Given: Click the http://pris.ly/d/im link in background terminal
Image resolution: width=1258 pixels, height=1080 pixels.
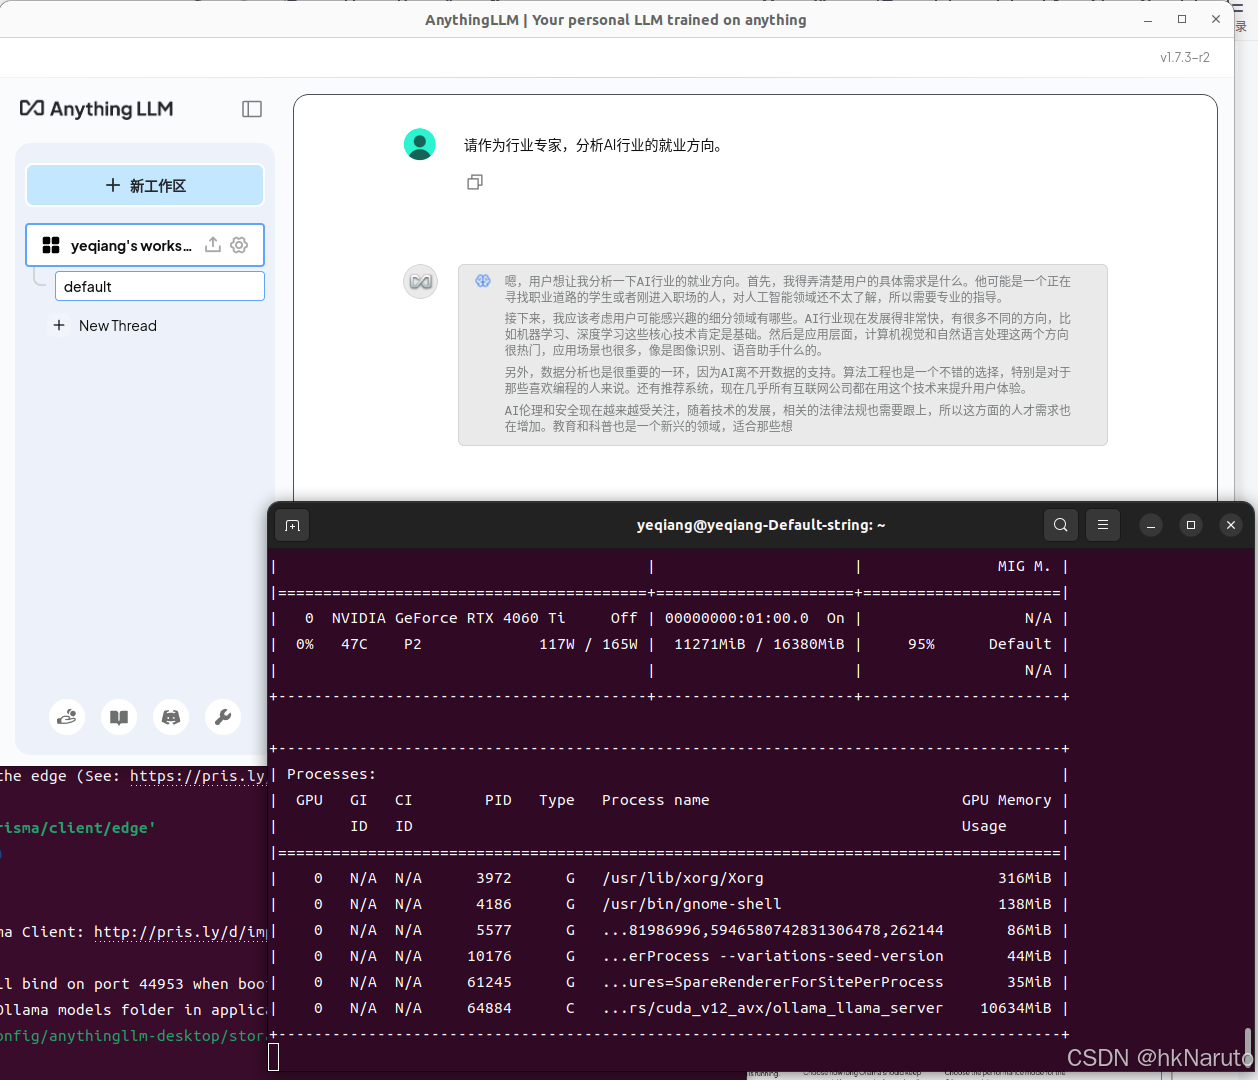Looking at the screenshot, I should (x=180, y=932).
